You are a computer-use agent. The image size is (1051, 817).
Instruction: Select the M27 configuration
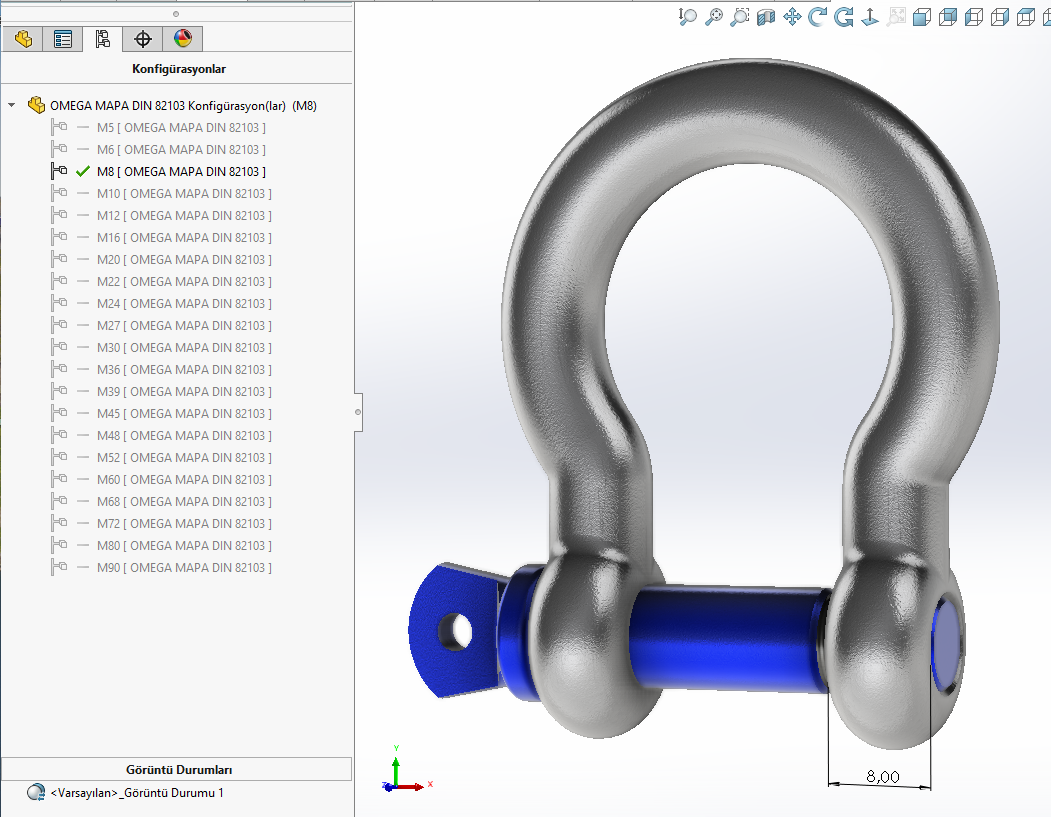coord(184,326)
